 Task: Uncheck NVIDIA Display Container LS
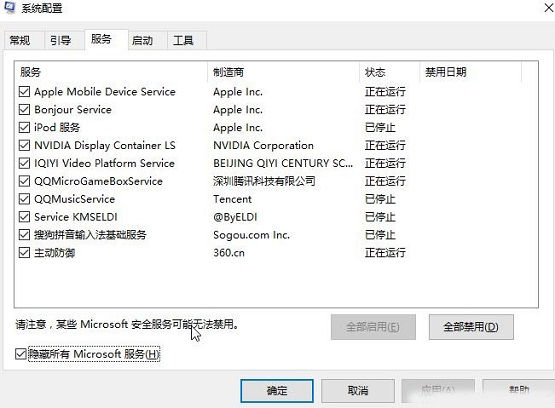click(x=24, y=145)
